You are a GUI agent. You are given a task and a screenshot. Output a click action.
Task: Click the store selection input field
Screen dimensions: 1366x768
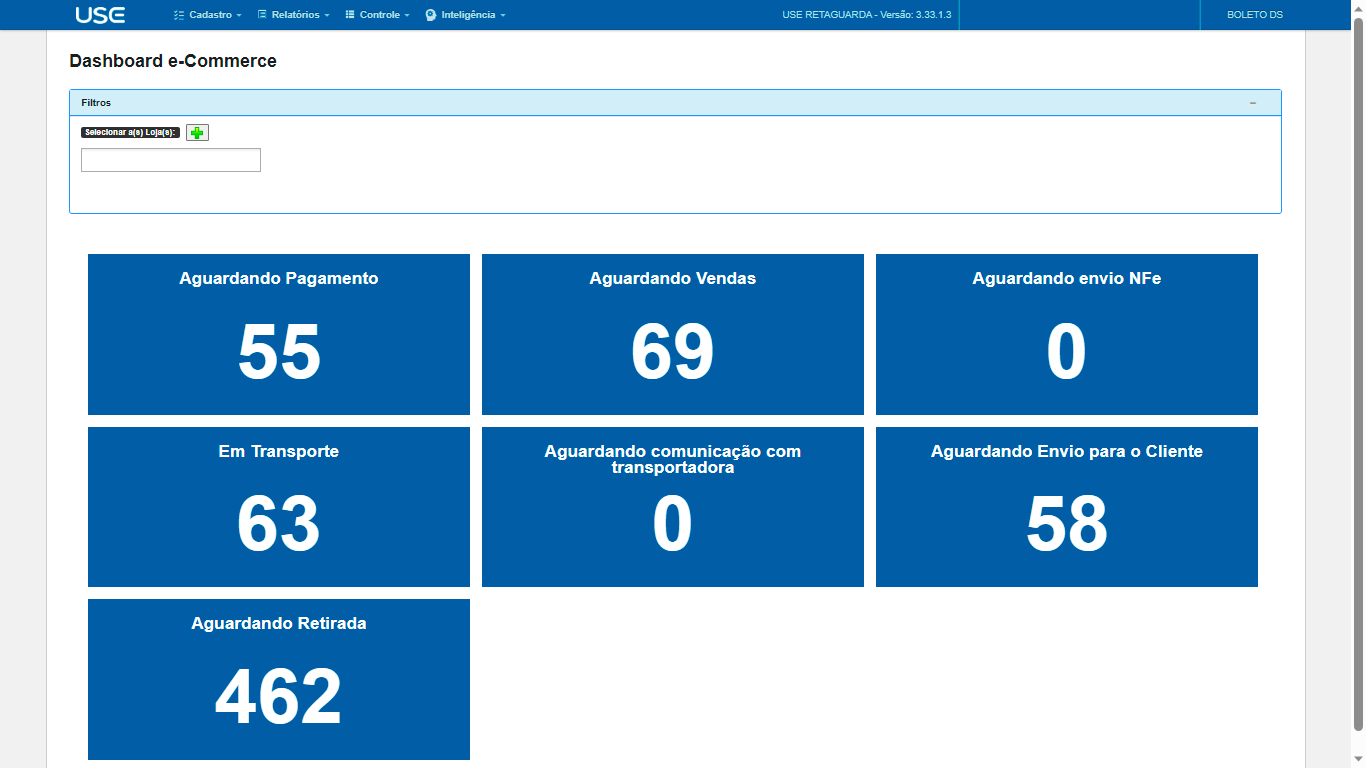tap(171, 160)
